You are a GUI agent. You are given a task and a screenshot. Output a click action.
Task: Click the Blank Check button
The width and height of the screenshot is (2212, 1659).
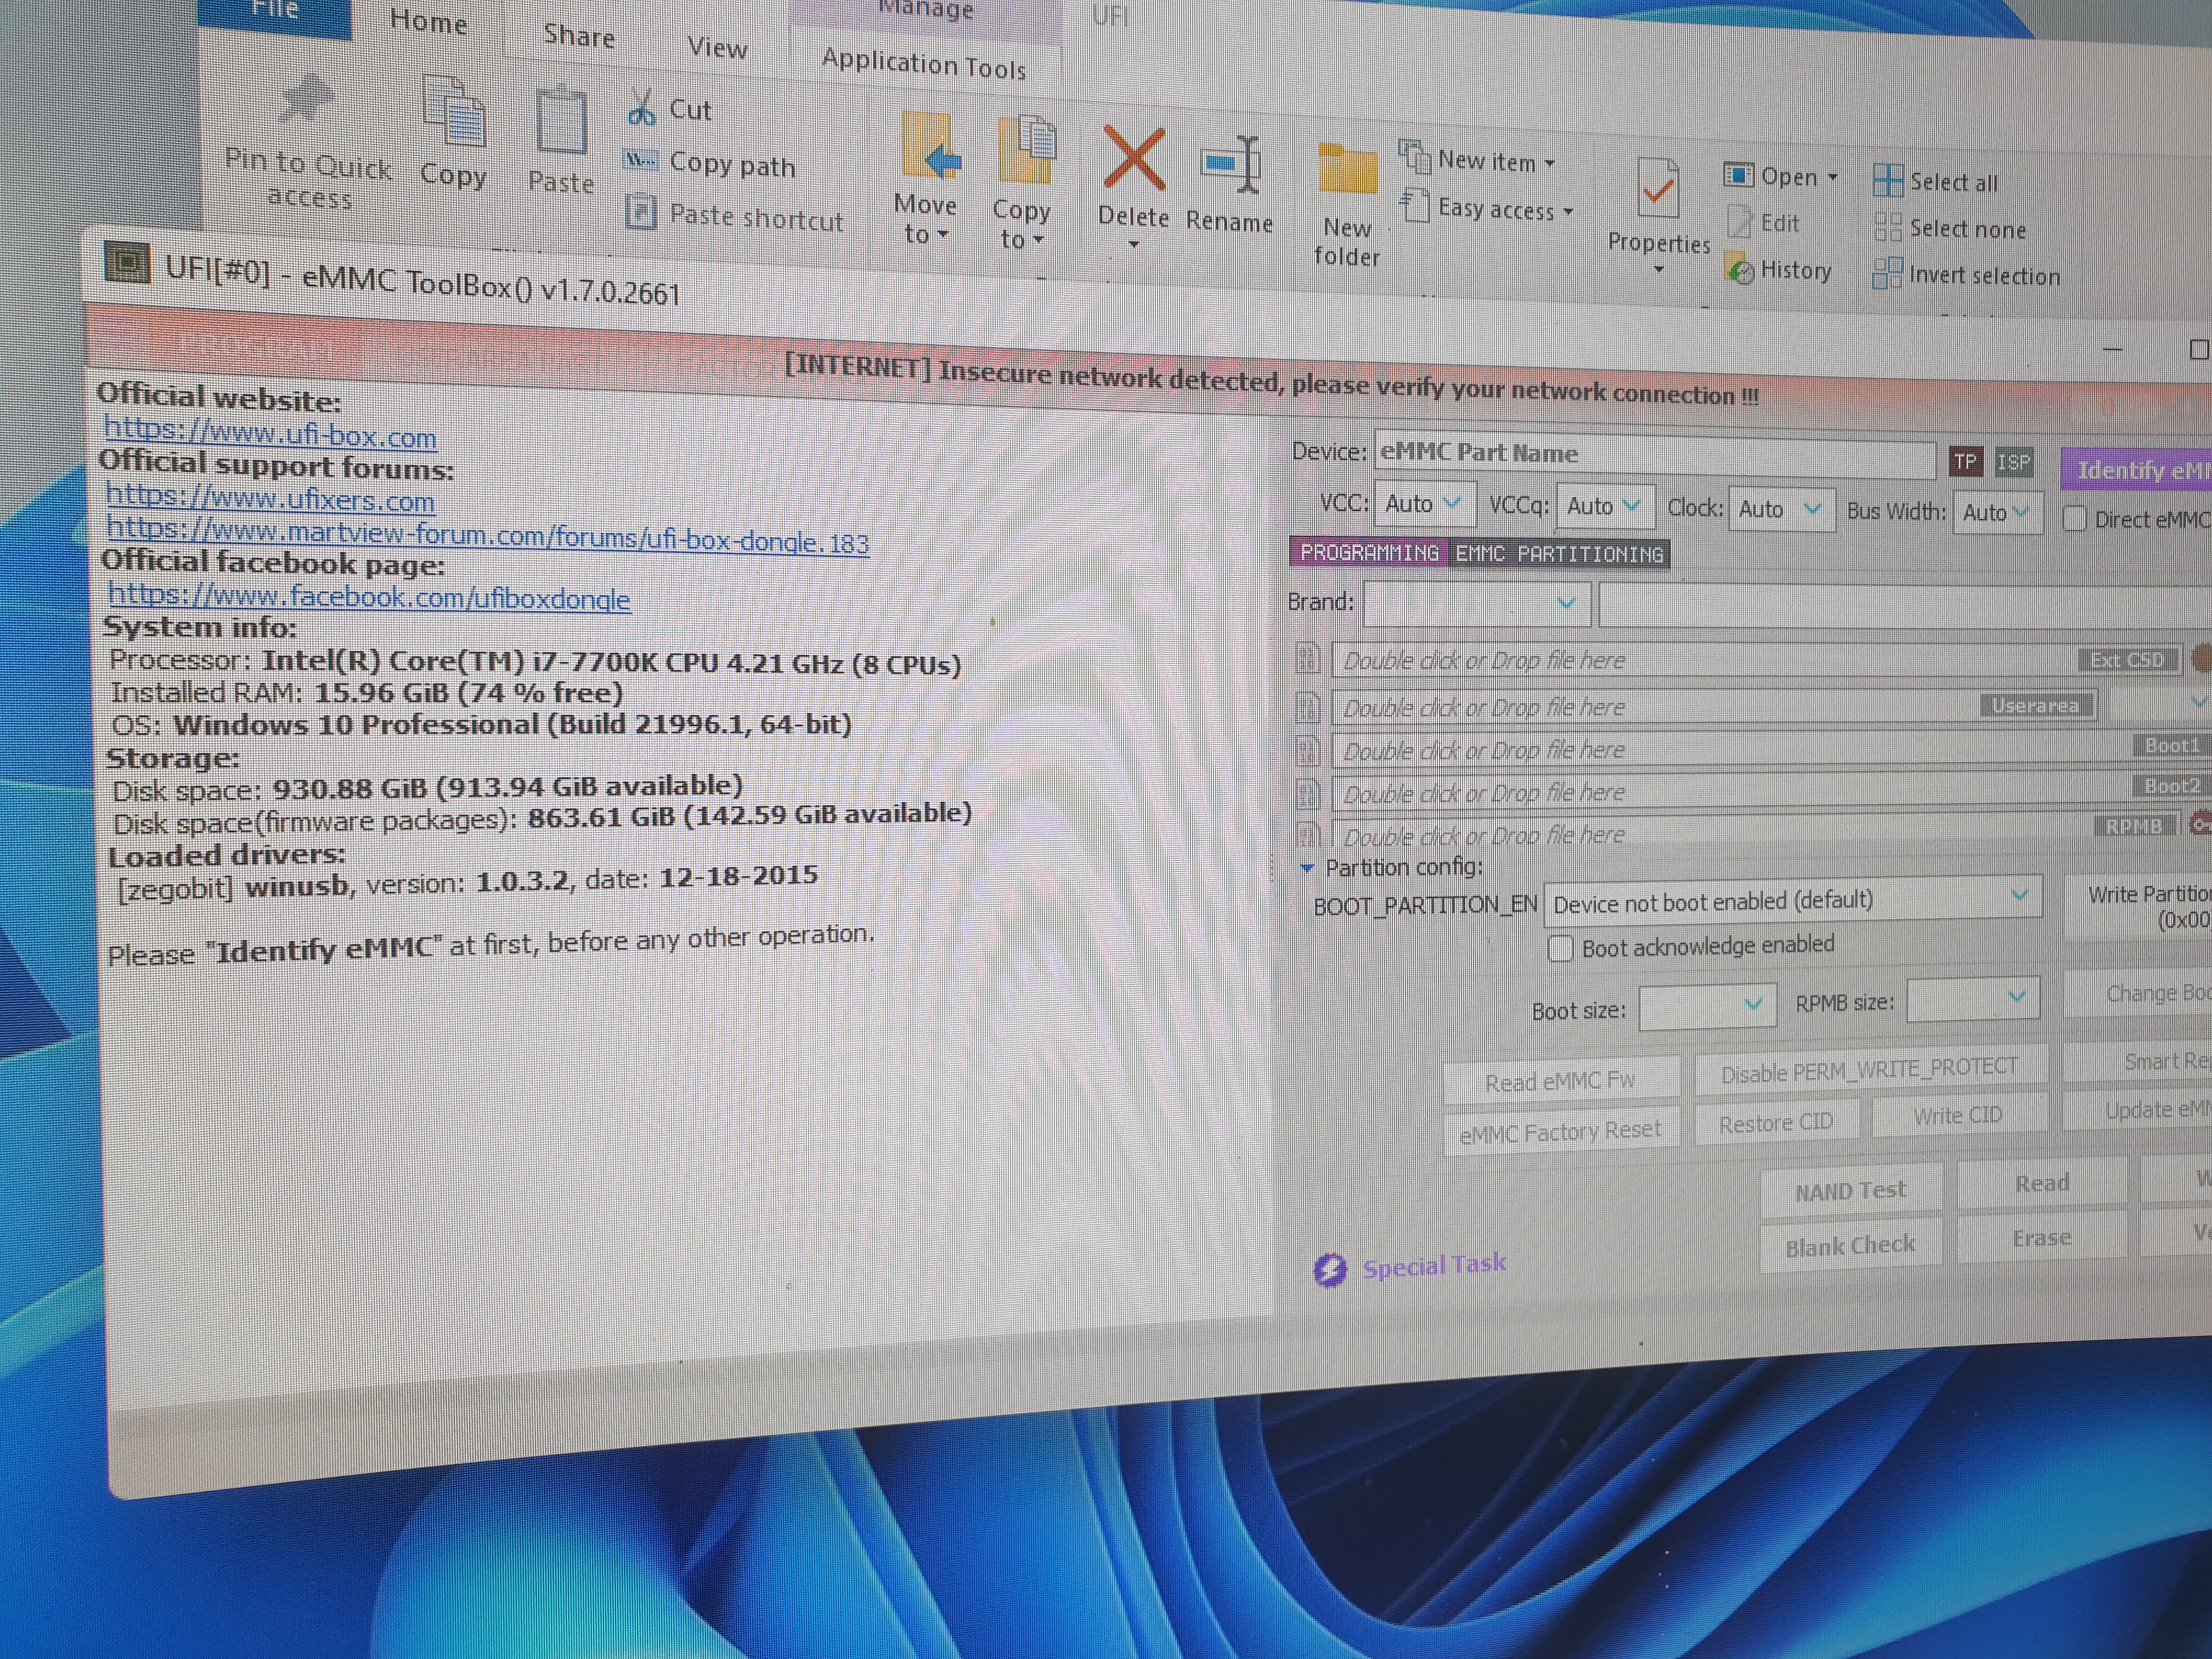point(1850,1245)
